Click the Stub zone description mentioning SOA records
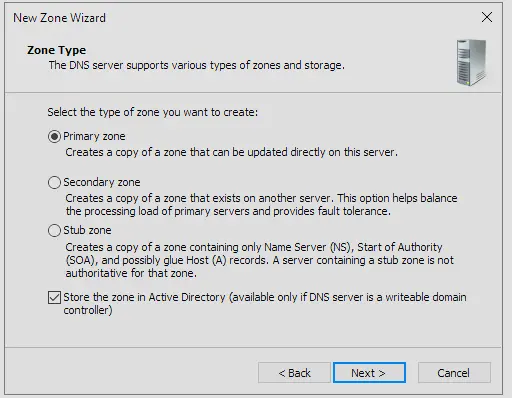 click(259, 260)
